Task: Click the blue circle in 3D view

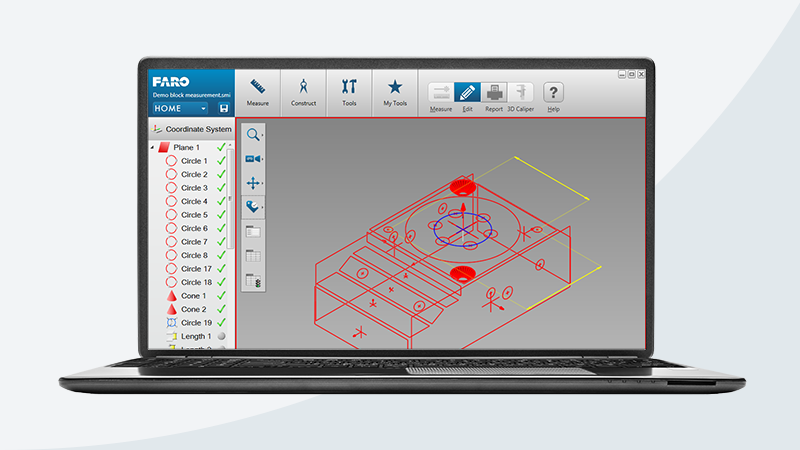Action: (462, 231)
